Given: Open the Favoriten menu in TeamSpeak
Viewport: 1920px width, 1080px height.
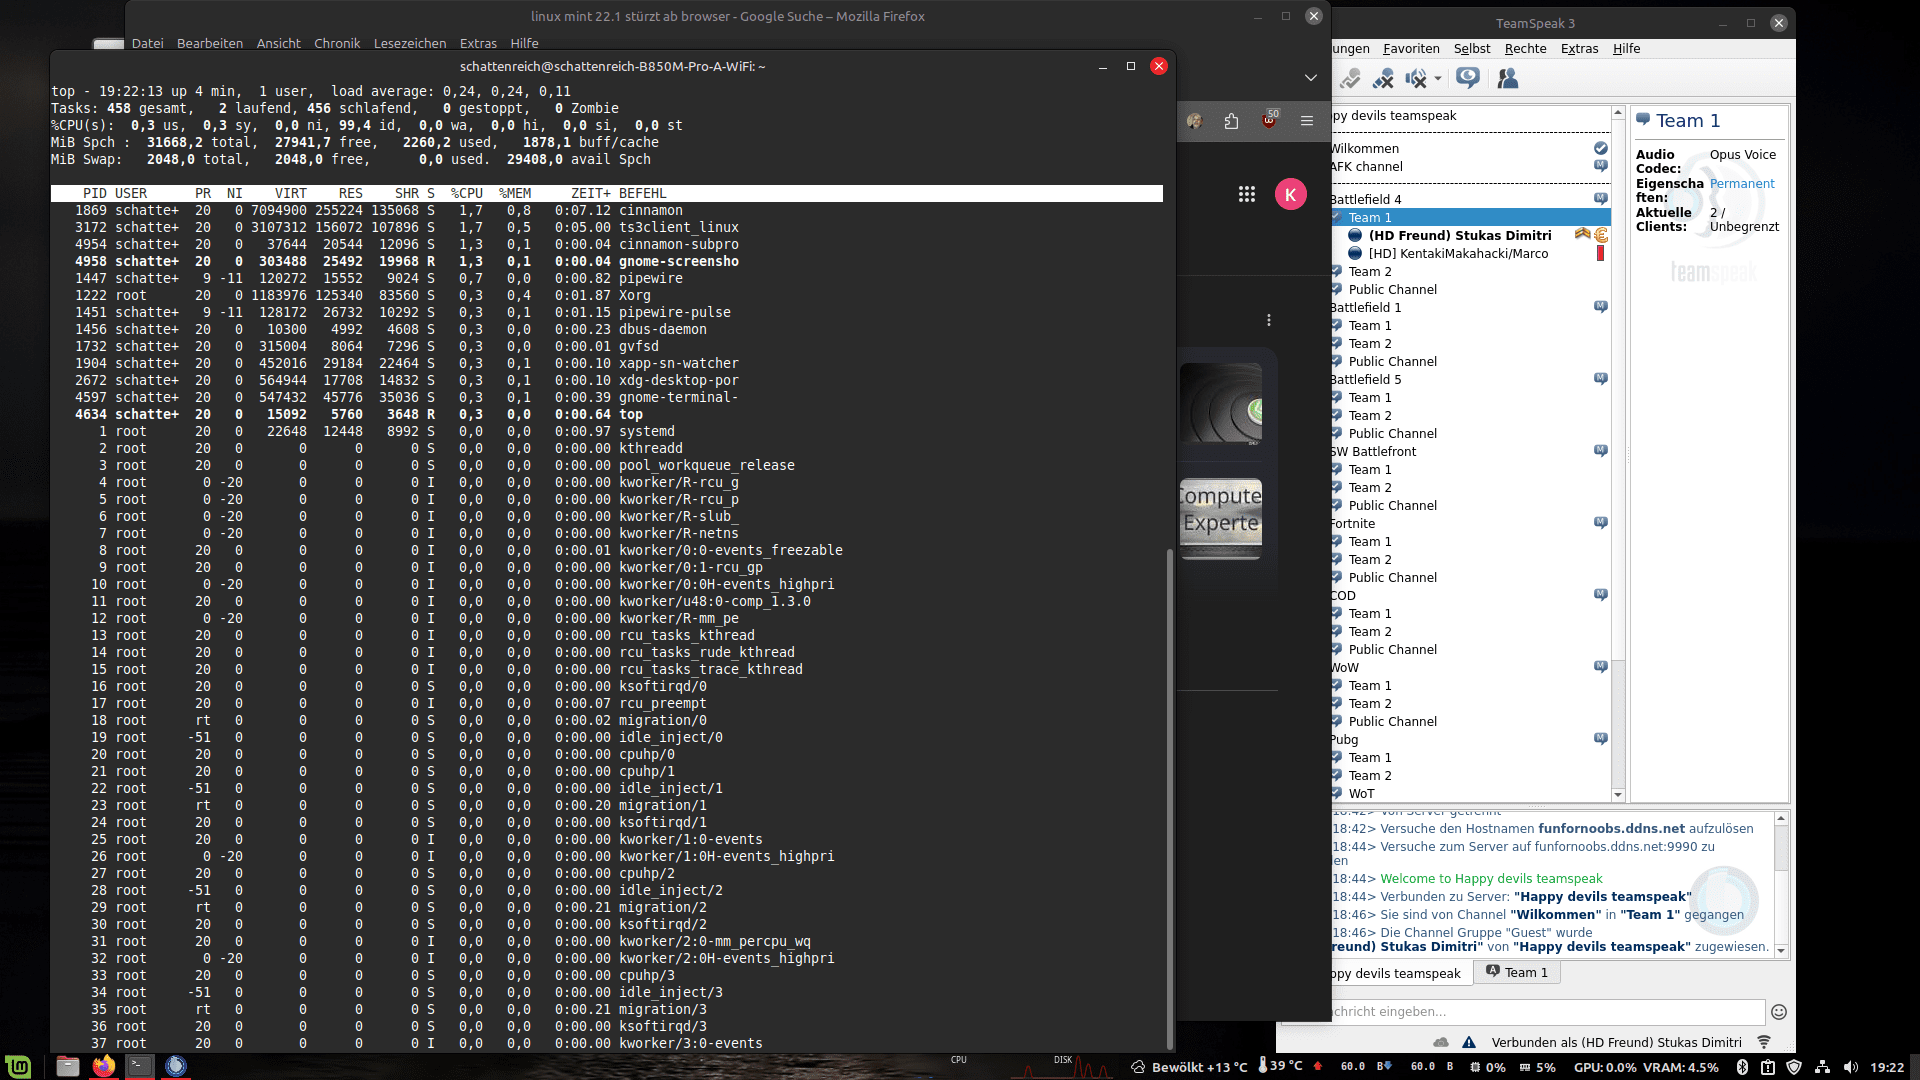Looking at the screenshot, I should [x=1411, y=48].
